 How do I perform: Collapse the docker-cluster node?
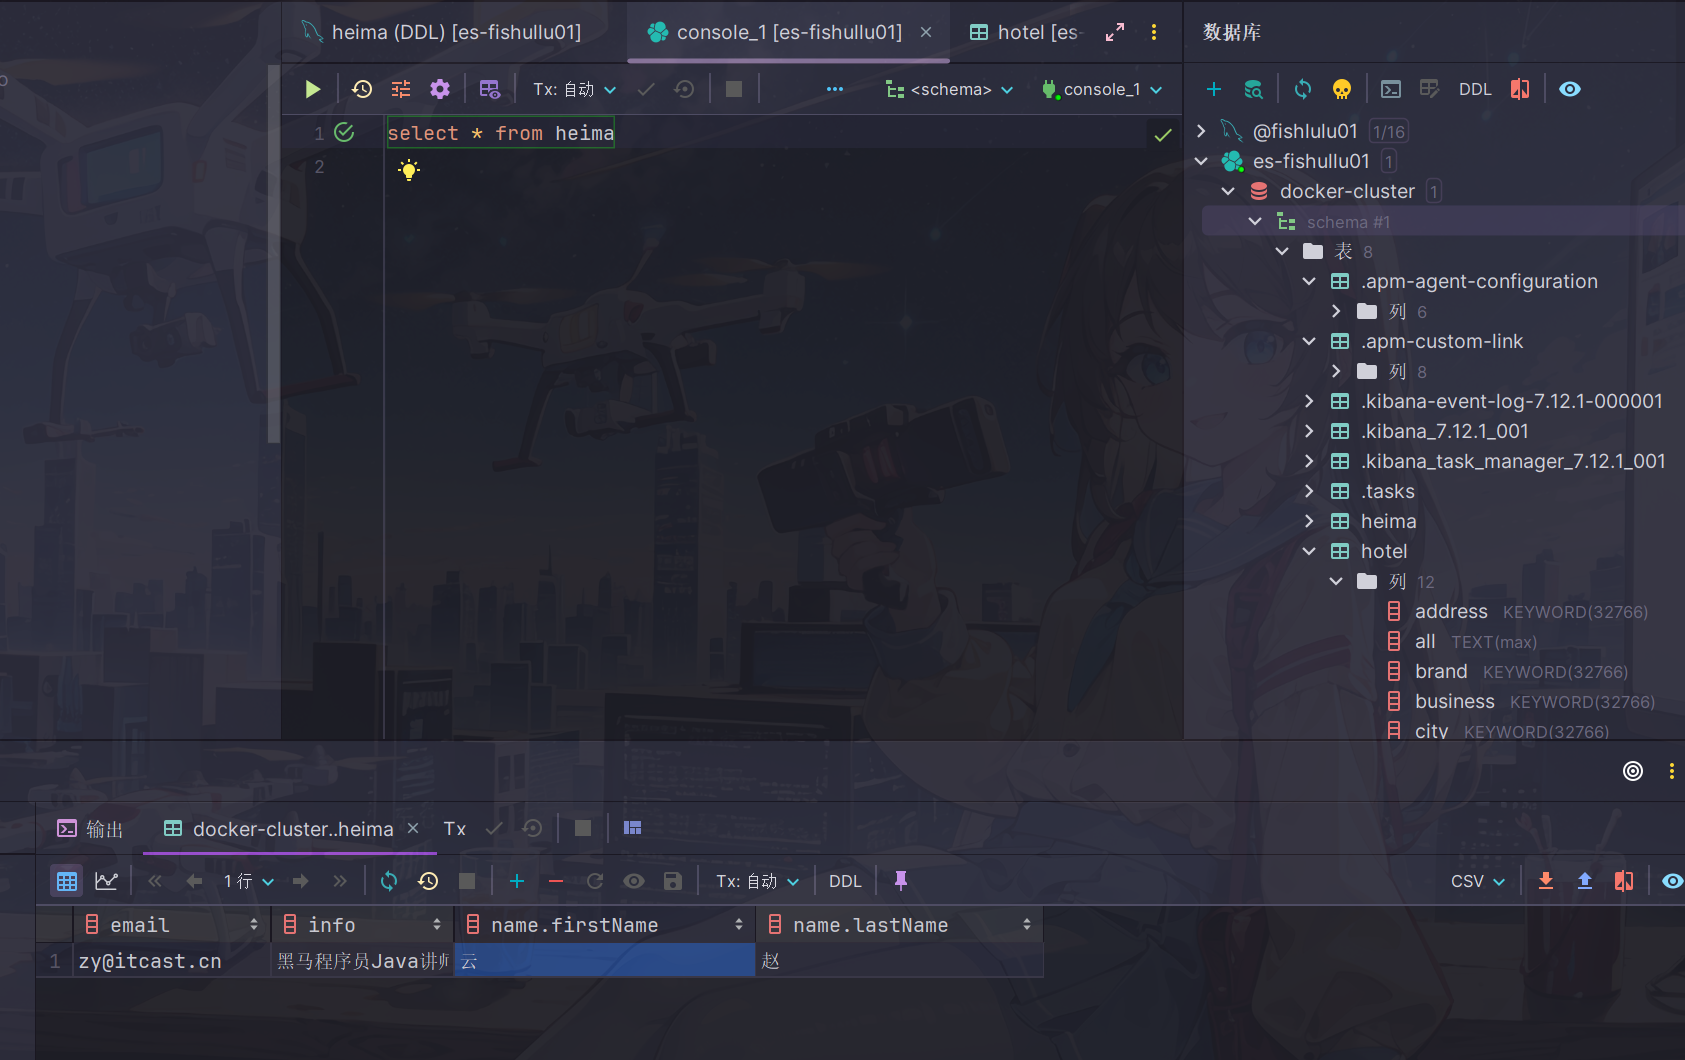(x=1228, y=191)
